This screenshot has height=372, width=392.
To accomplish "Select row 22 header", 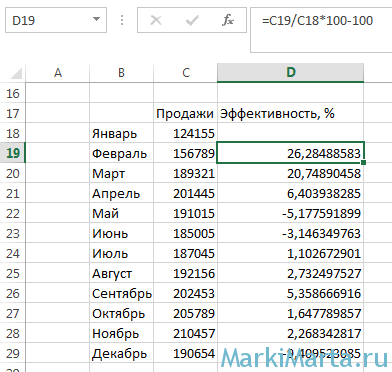I will coord(13,213).
